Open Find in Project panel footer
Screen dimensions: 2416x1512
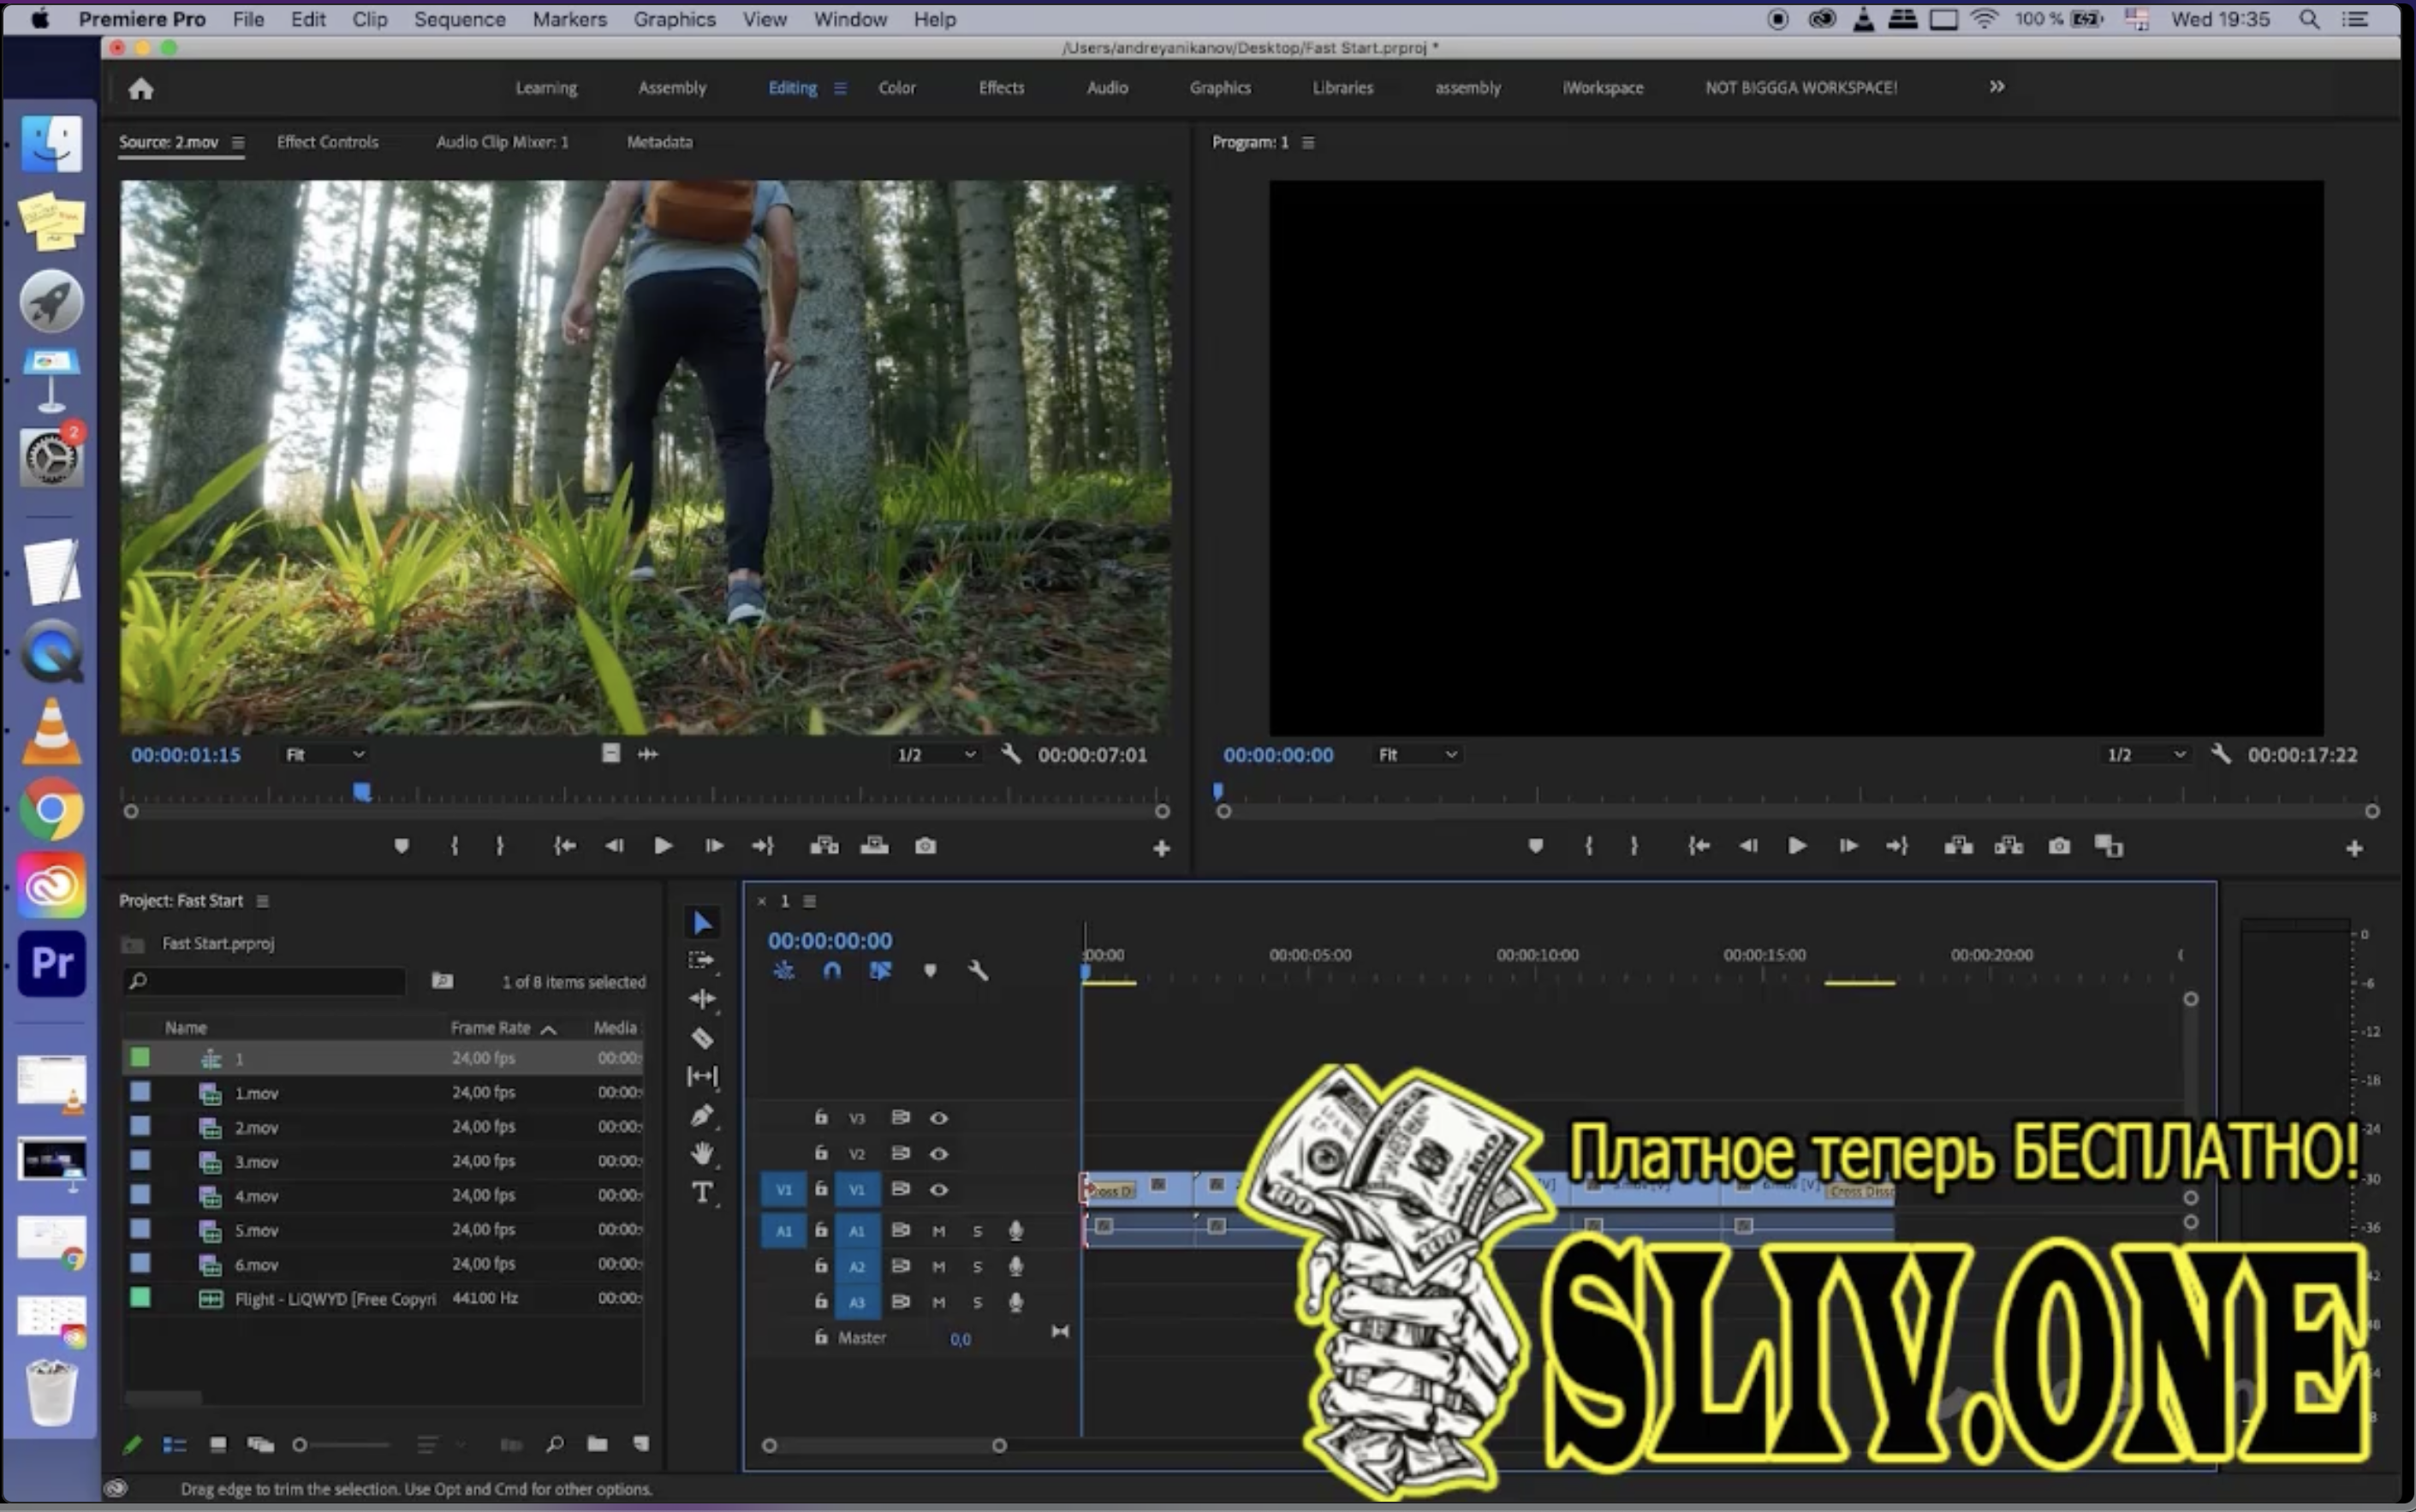click(x=555, y=1443)
